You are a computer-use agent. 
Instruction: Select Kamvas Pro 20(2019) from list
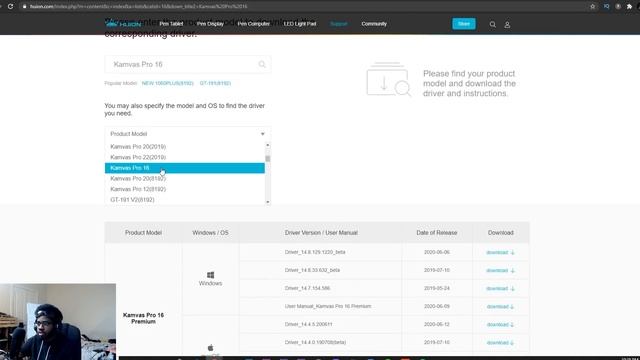click(x=184, y=147)
